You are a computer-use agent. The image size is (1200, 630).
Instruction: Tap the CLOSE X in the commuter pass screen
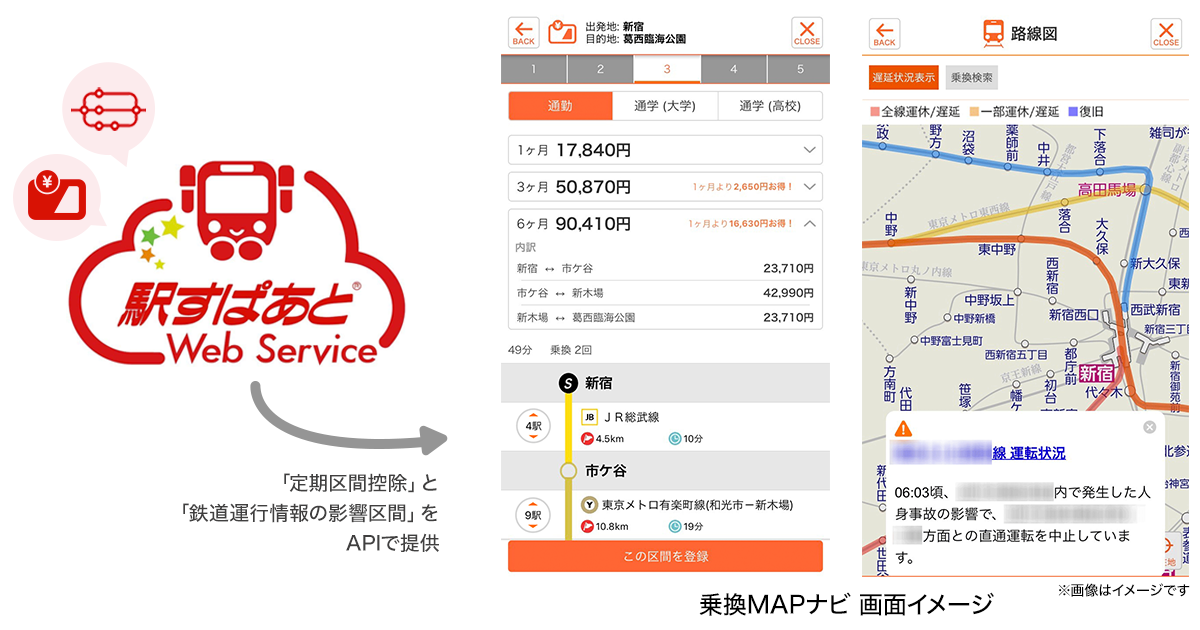point(807,33)
